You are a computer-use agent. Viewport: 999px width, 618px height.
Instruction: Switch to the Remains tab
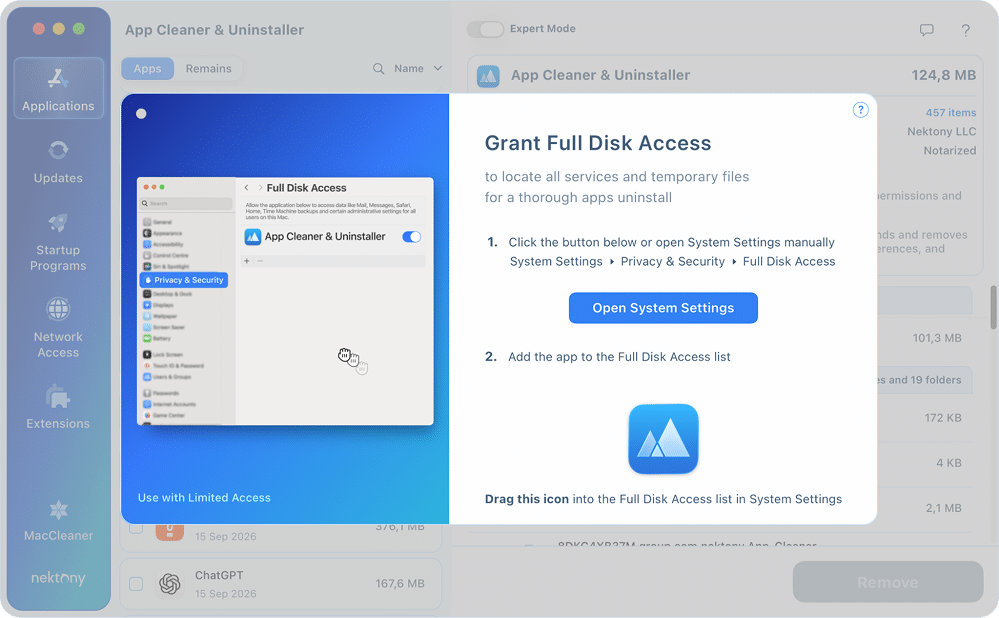point(208,69)
